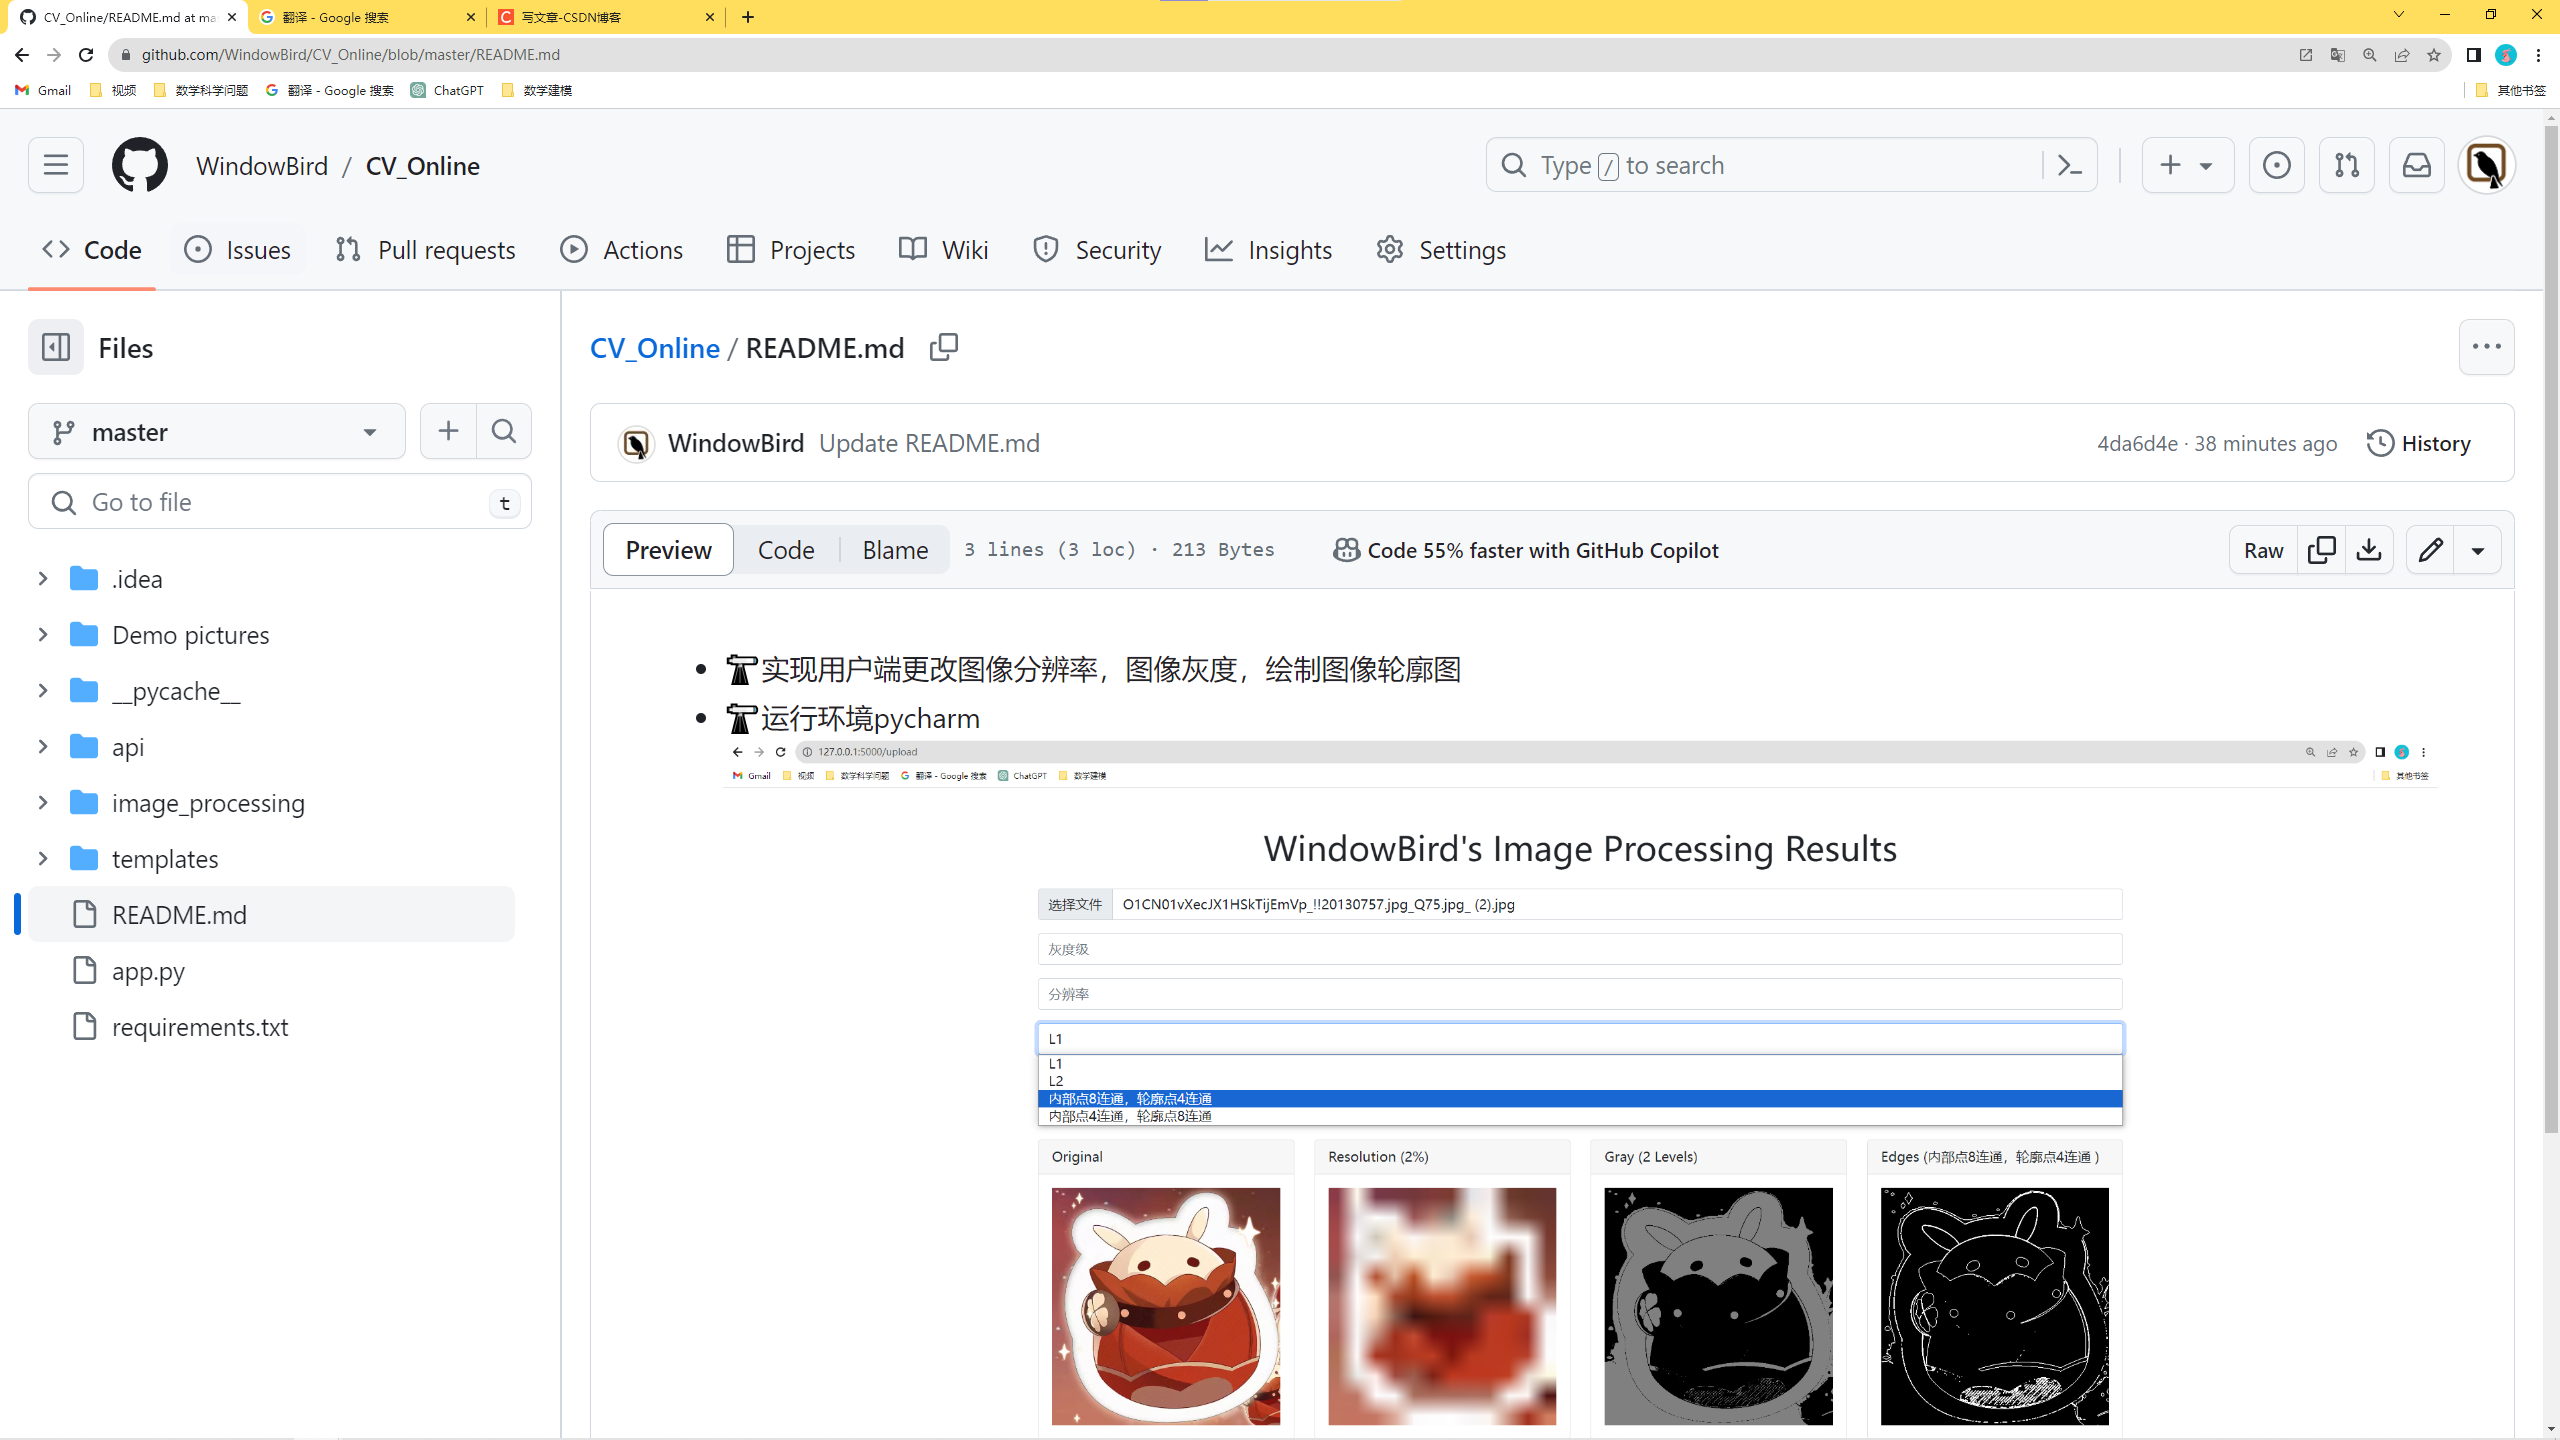Open commit History link
Screen dimensions: 2560x1440
point(2419,443)
